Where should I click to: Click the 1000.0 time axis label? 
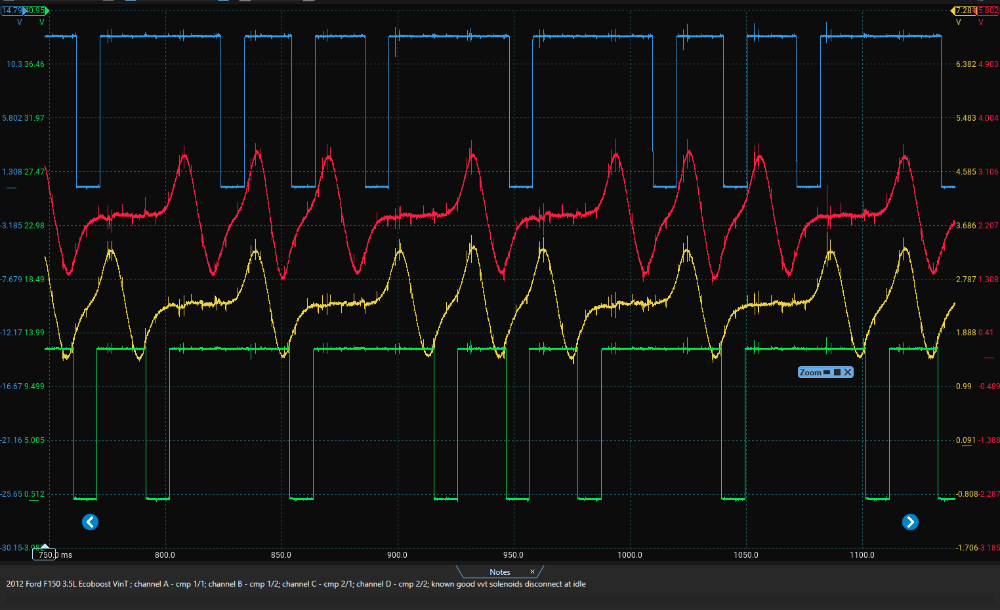point(629,554)
